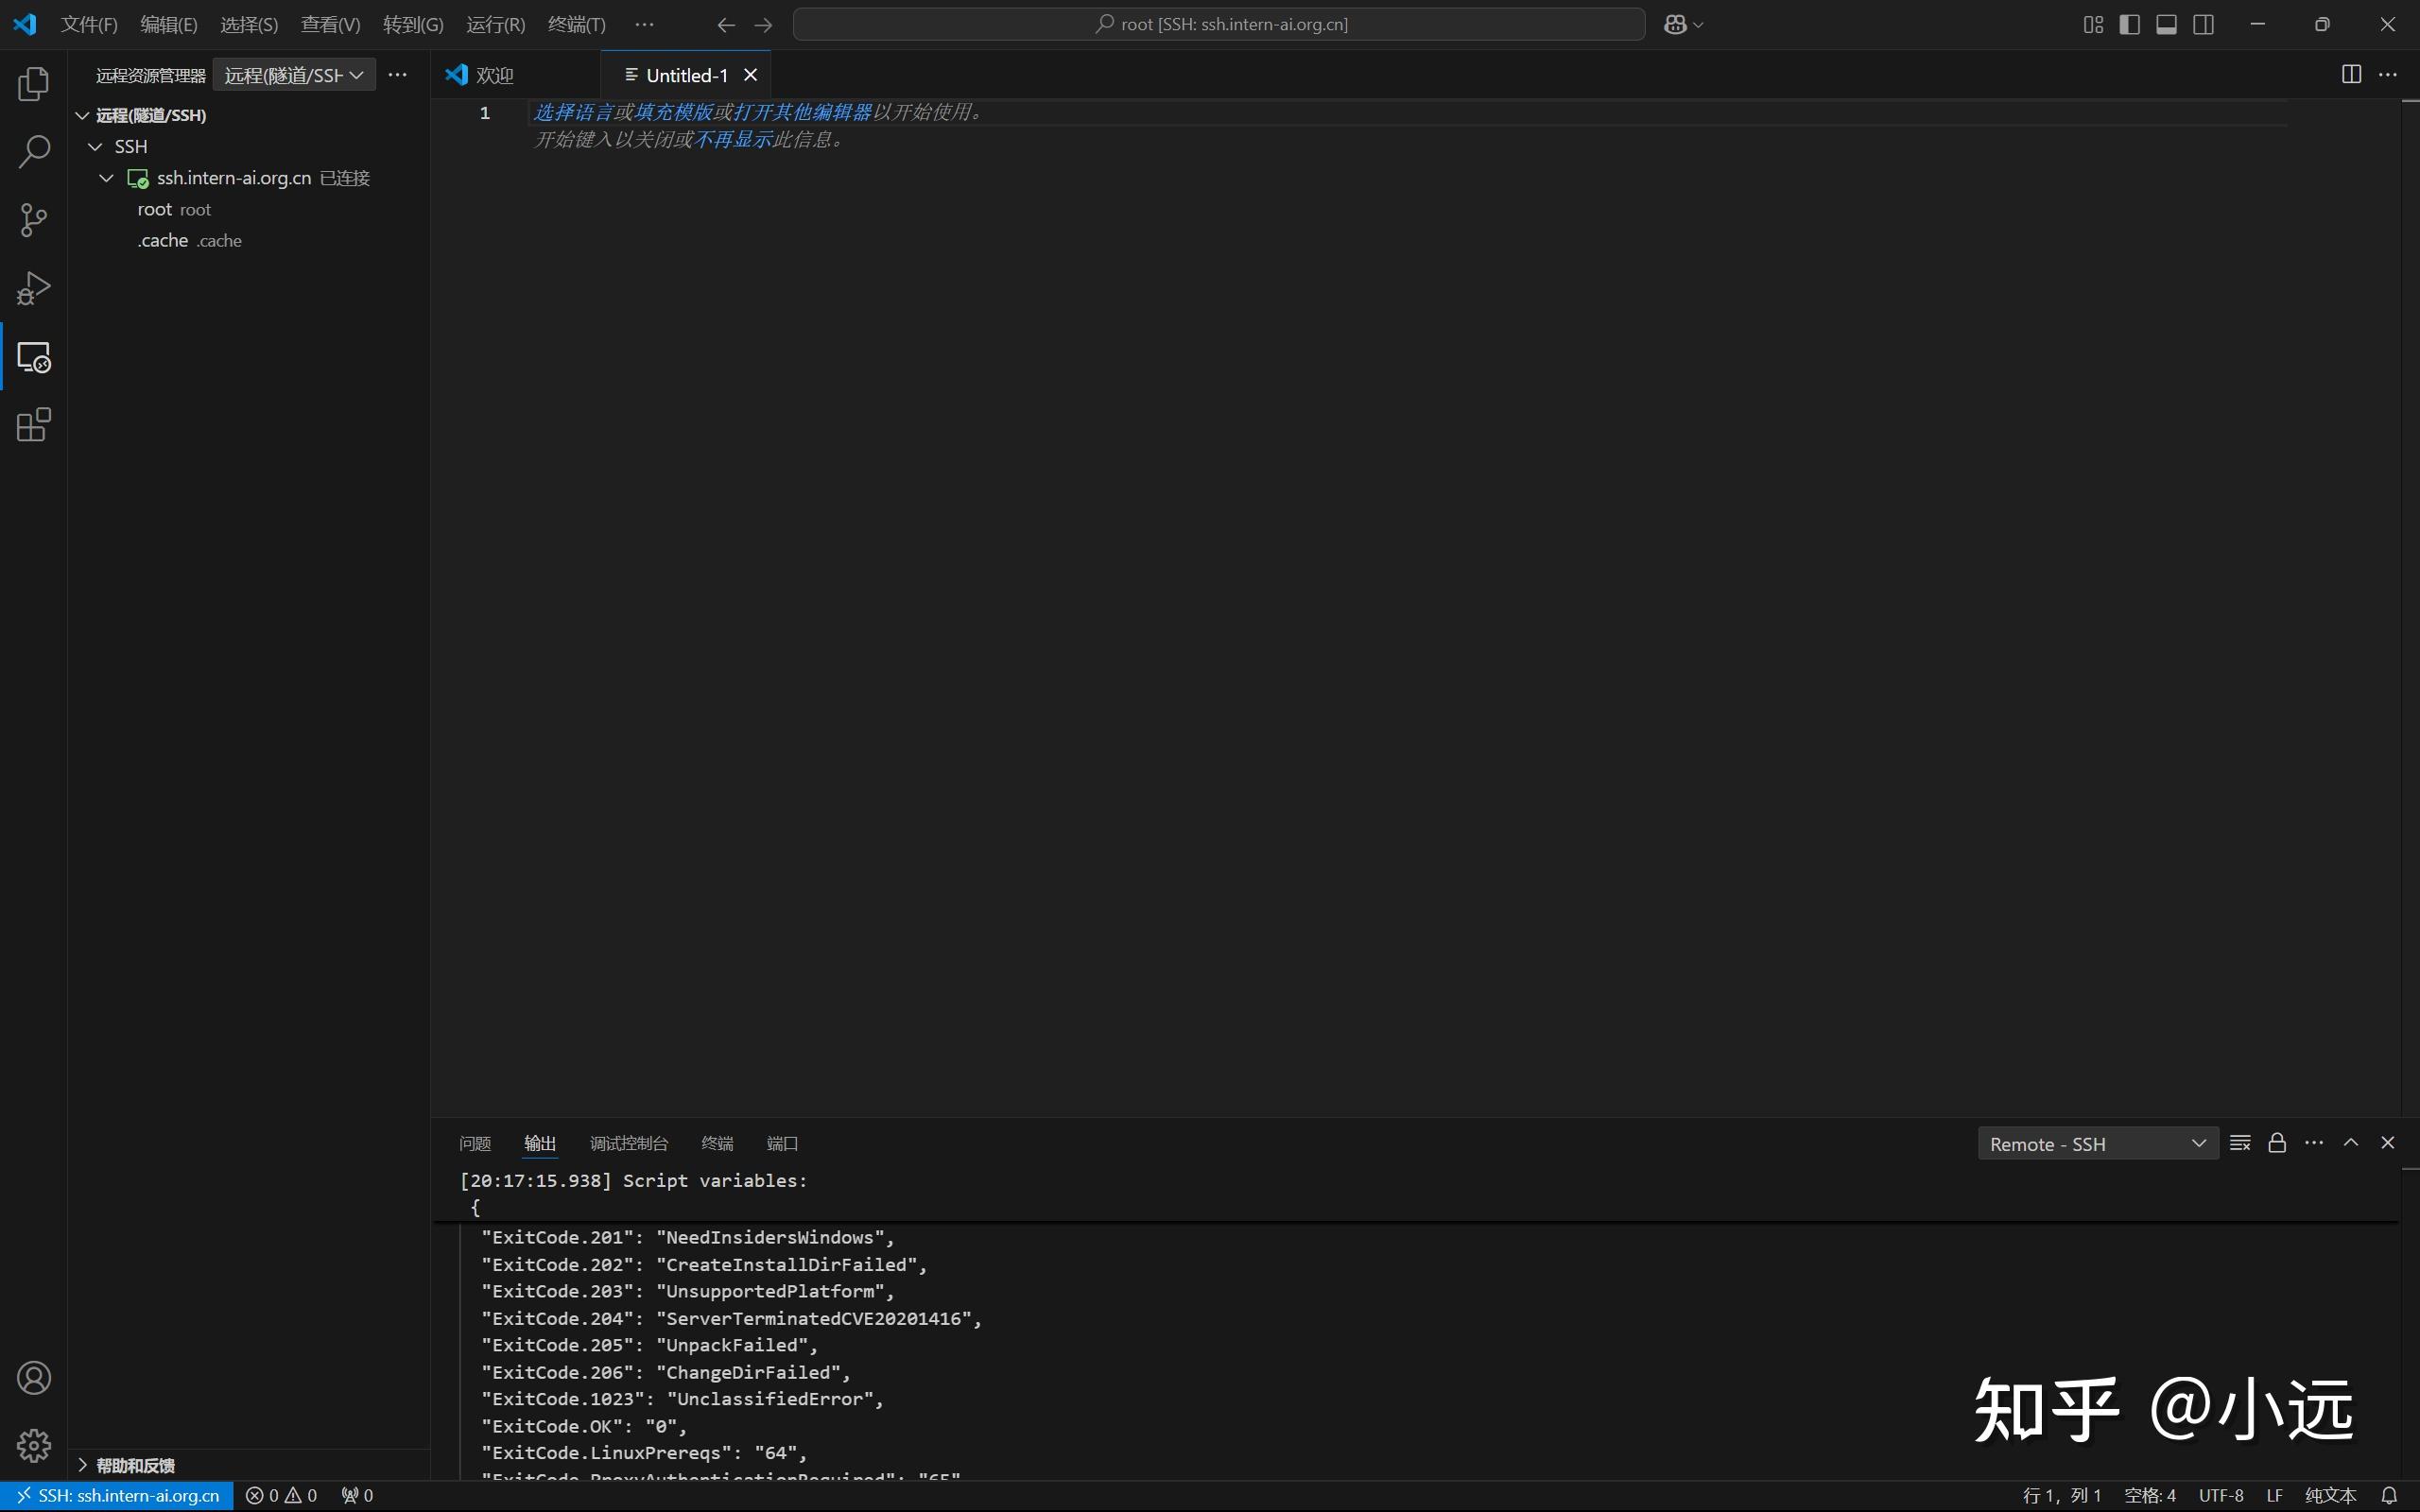The height and width of the screenshot is (1512, 2420).
Task: Open the Search view icon
Action: click(33, 152)
